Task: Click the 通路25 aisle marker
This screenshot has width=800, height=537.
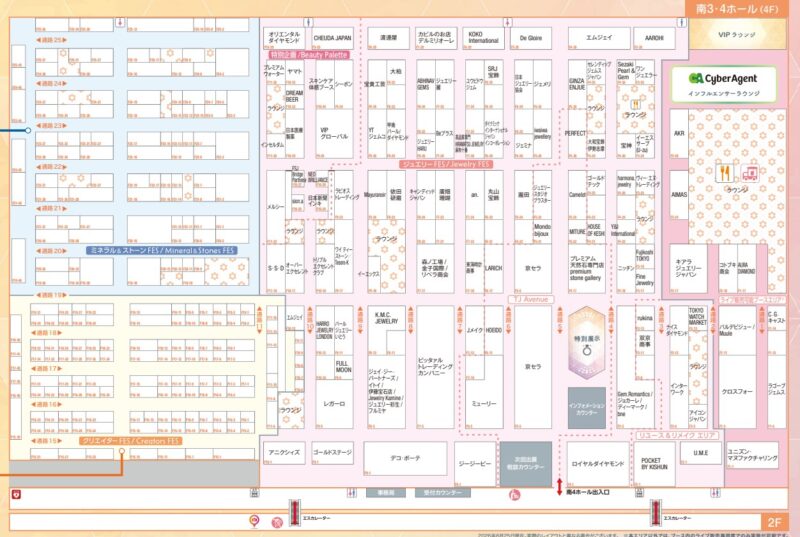Action: coord(52,40)
